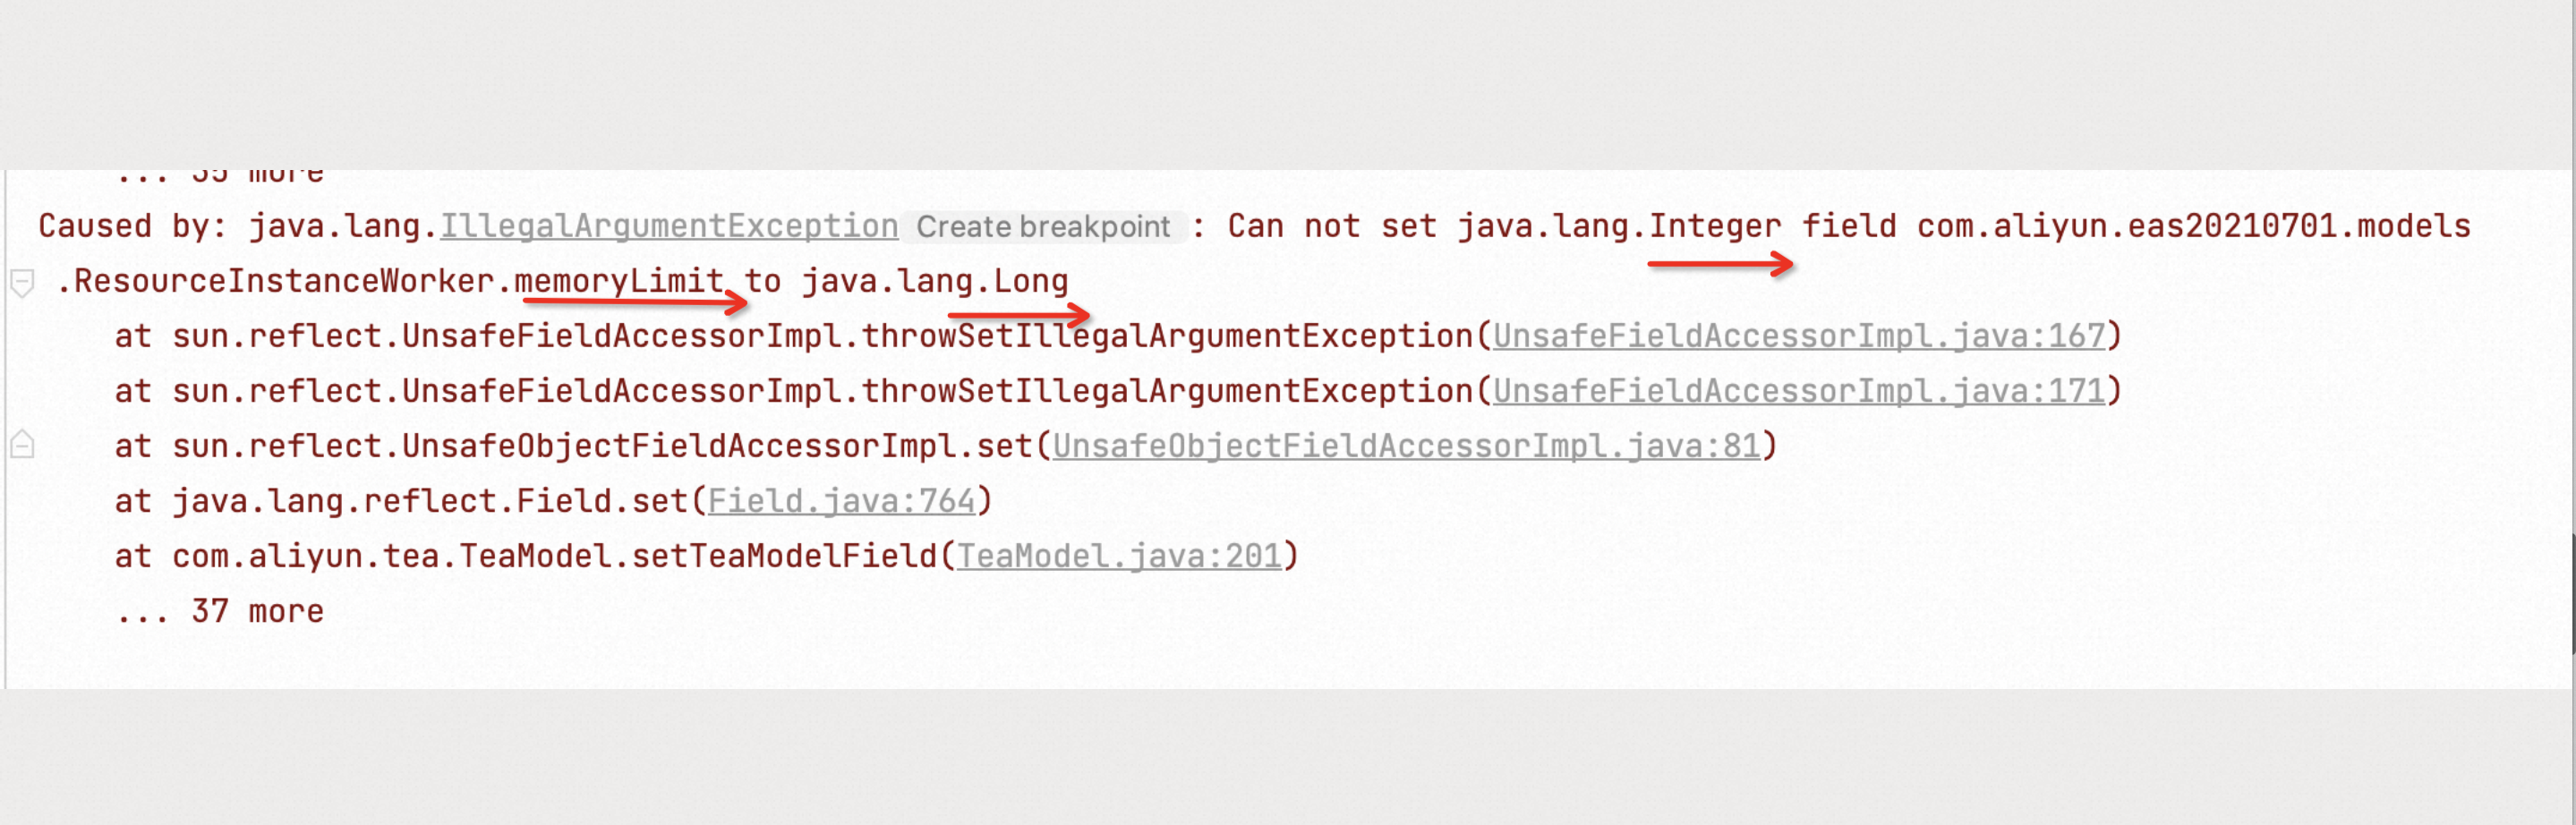Click com.aliyun.eas20210701.models package text
Image resolution: width=2576 pixels, height=825 pixels.
click(x=2192, y=226)
